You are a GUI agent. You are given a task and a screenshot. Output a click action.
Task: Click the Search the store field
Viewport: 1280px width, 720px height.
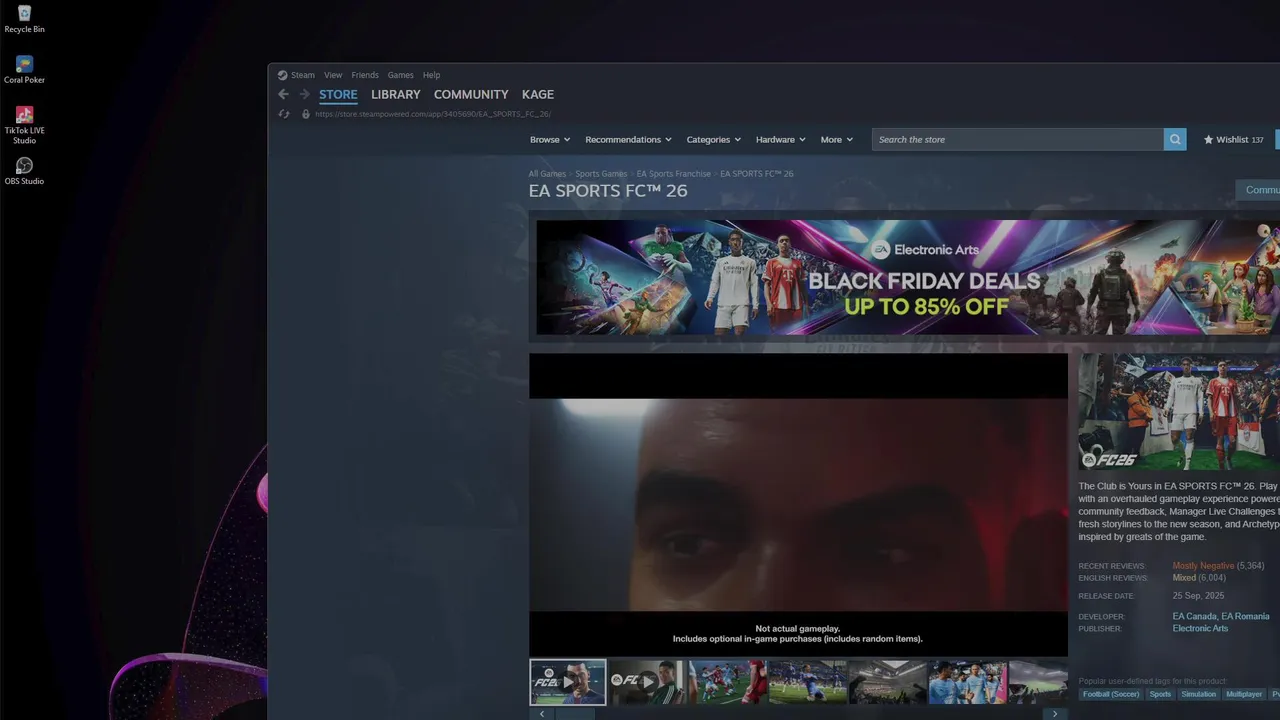pos(1018,140)
